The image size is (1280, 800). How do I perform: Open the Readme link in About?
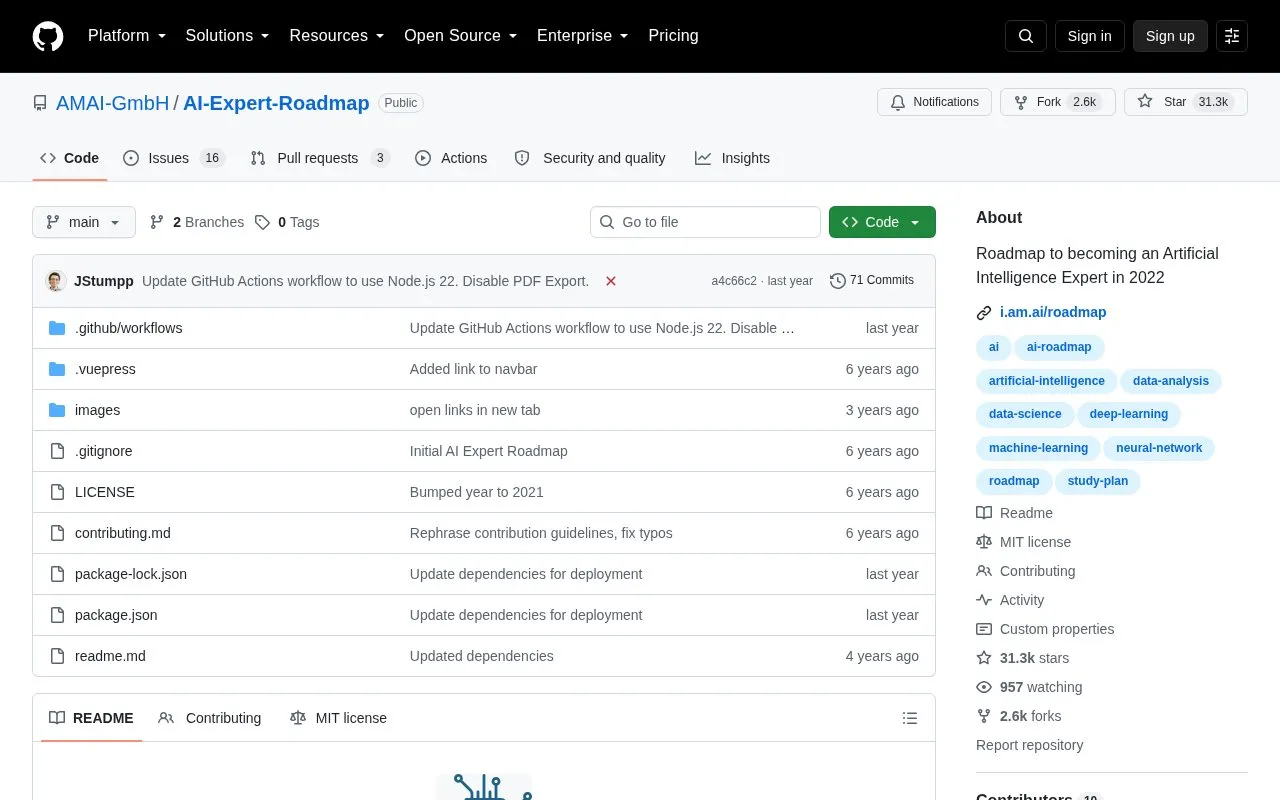click(1014, 513)
